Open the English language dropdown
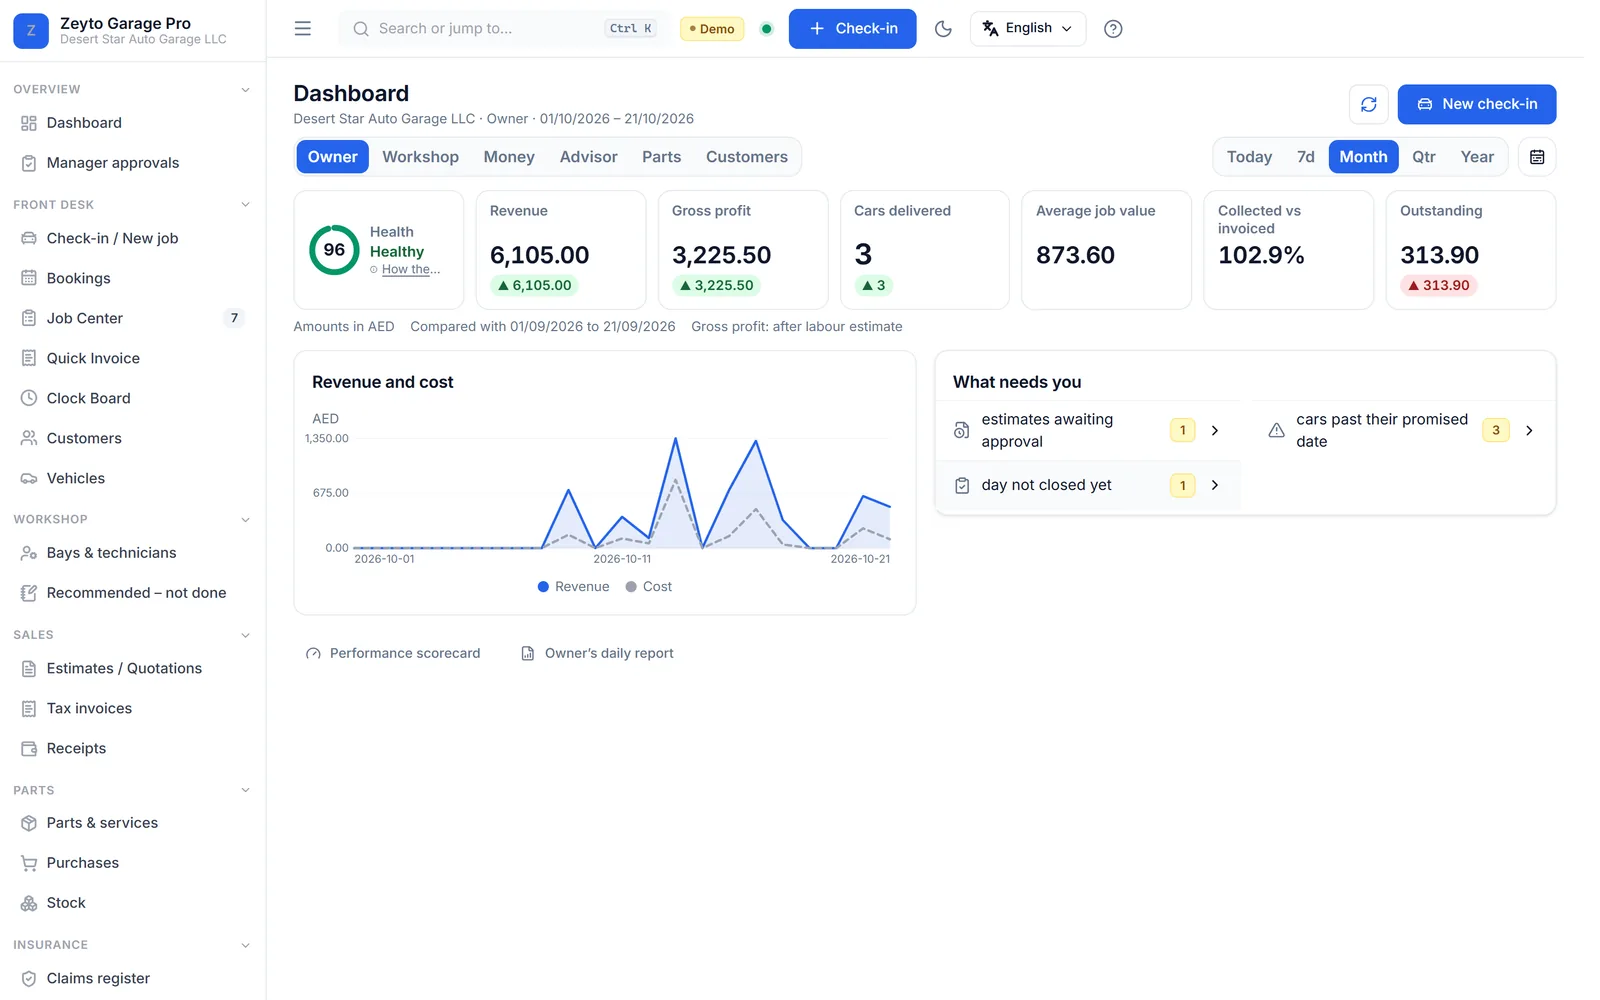Viewport: 1600px width, 1000px height. click(x=1027, y=29)
